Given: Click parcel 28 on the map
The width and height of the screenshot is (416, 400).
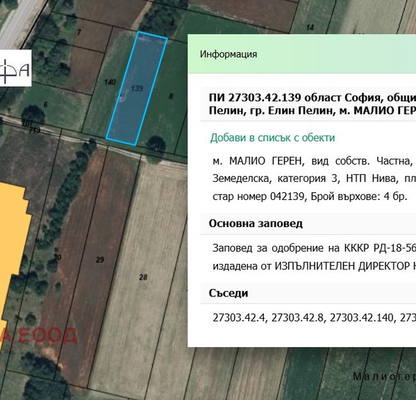Looking at the screenshot, I should (x=143, y=277).
